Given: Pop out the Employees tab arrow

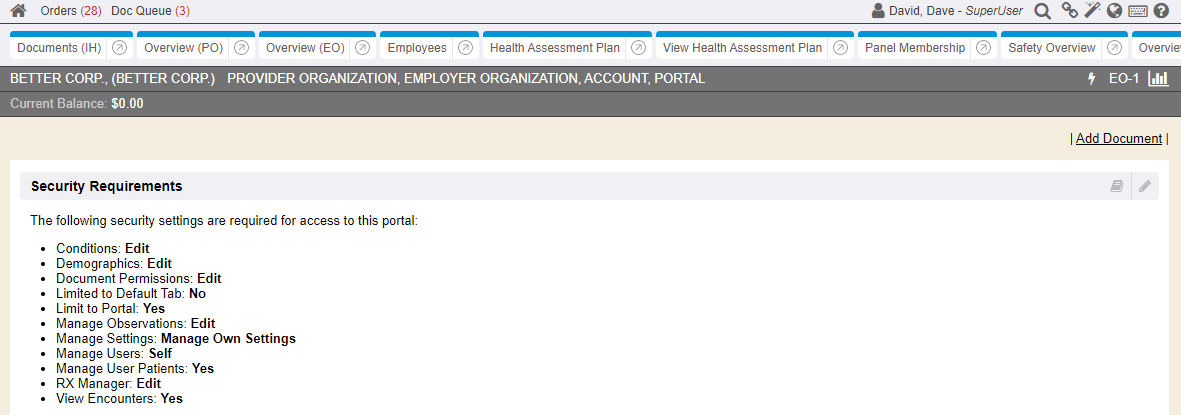Looking at the screenshot, I should (465, 48).
